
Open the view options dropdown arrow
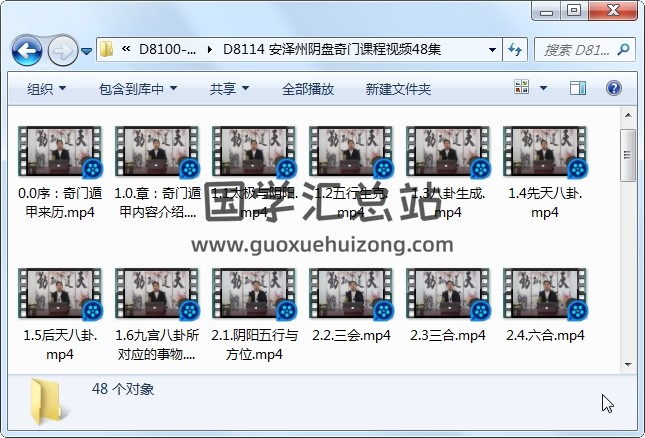[x=543, y=88]
